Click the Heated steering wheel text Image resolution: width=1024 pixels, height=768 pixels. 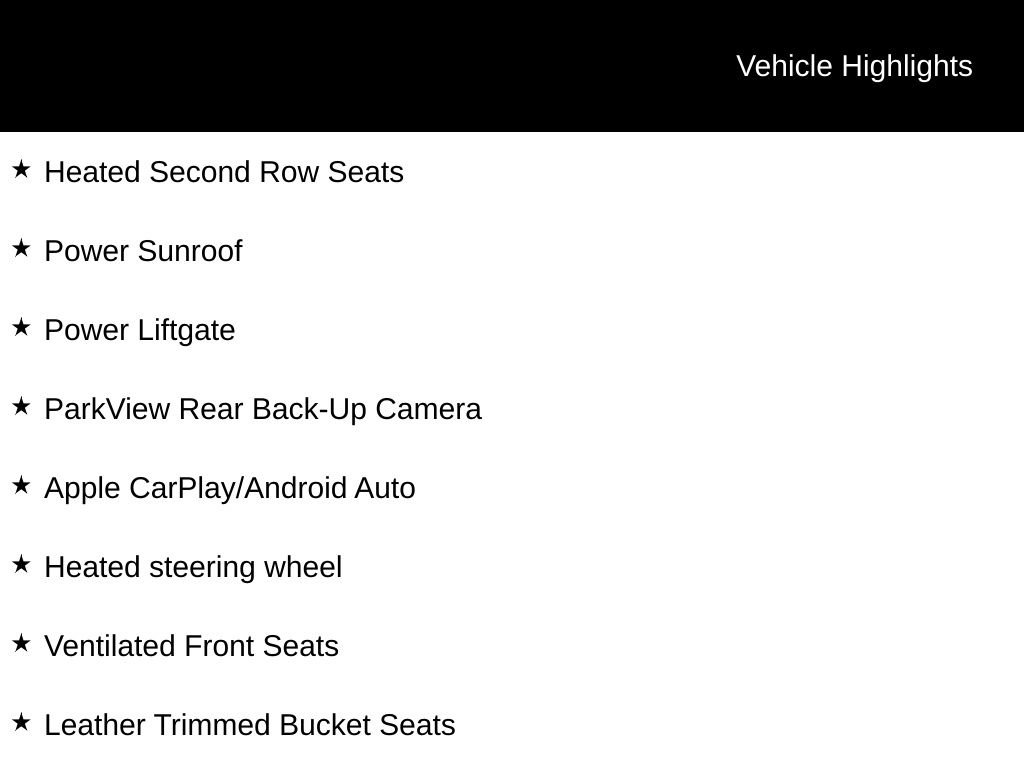[193, 567]
